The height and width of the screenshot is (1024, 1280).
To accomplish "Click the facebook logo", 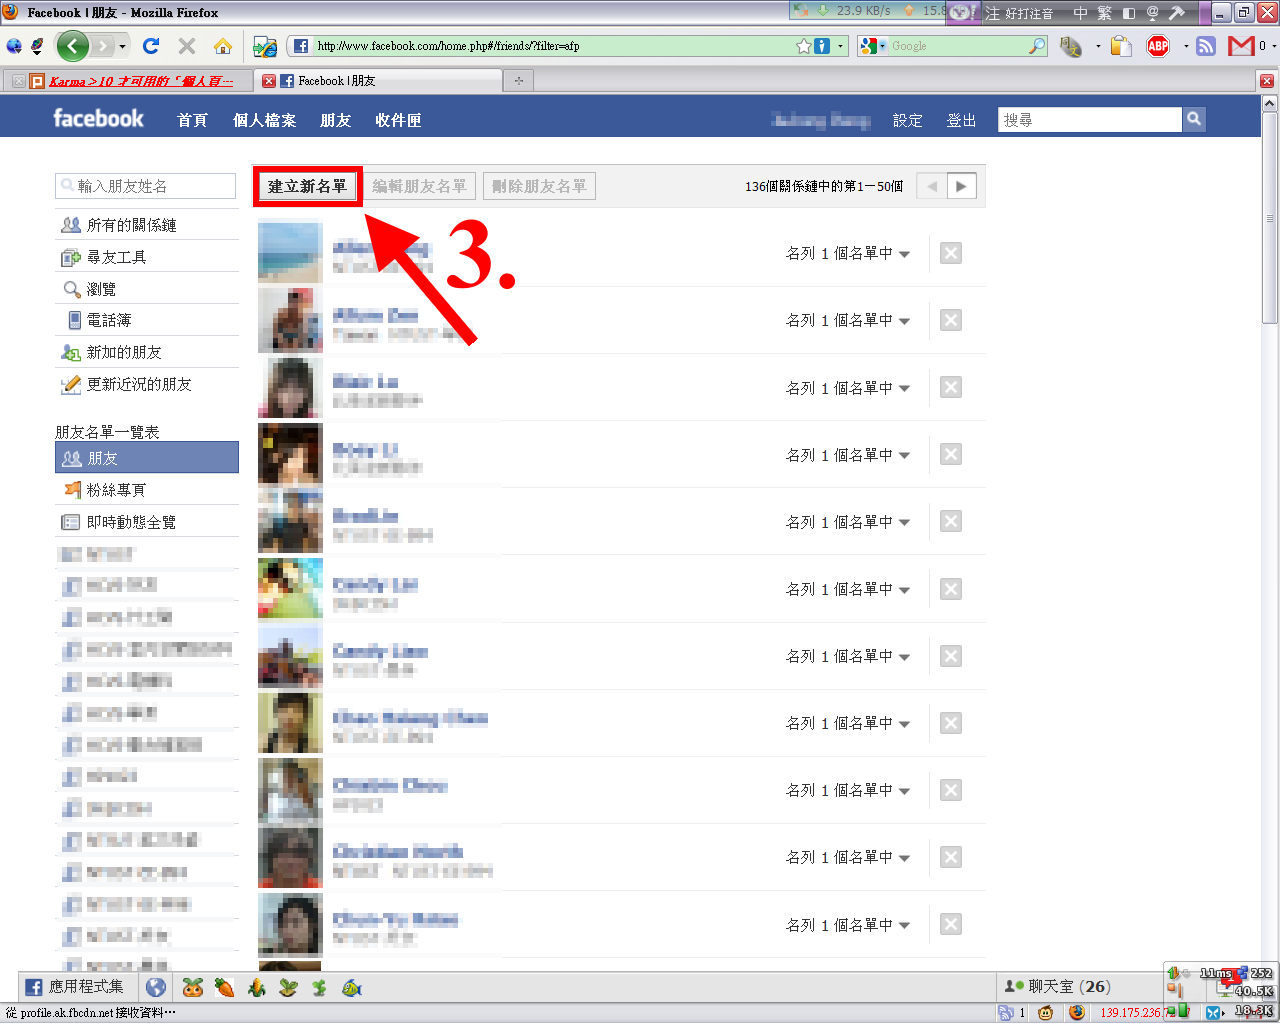I will coord(98,119).
